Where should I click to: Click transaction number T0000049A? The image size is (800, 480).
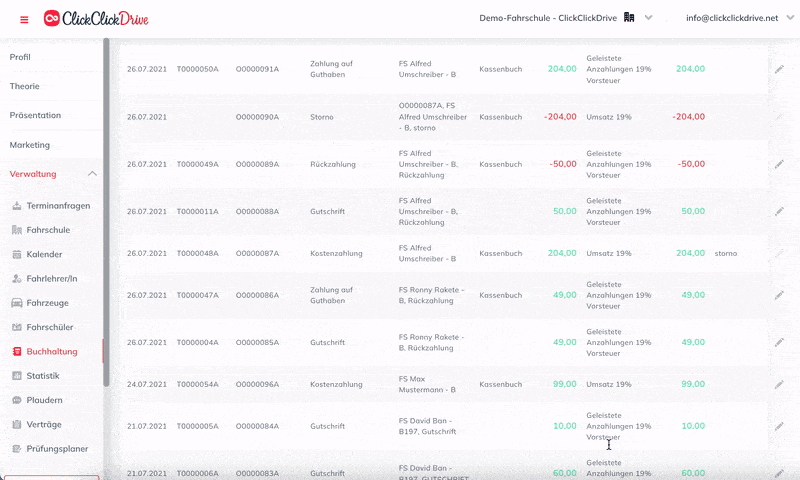197,164
